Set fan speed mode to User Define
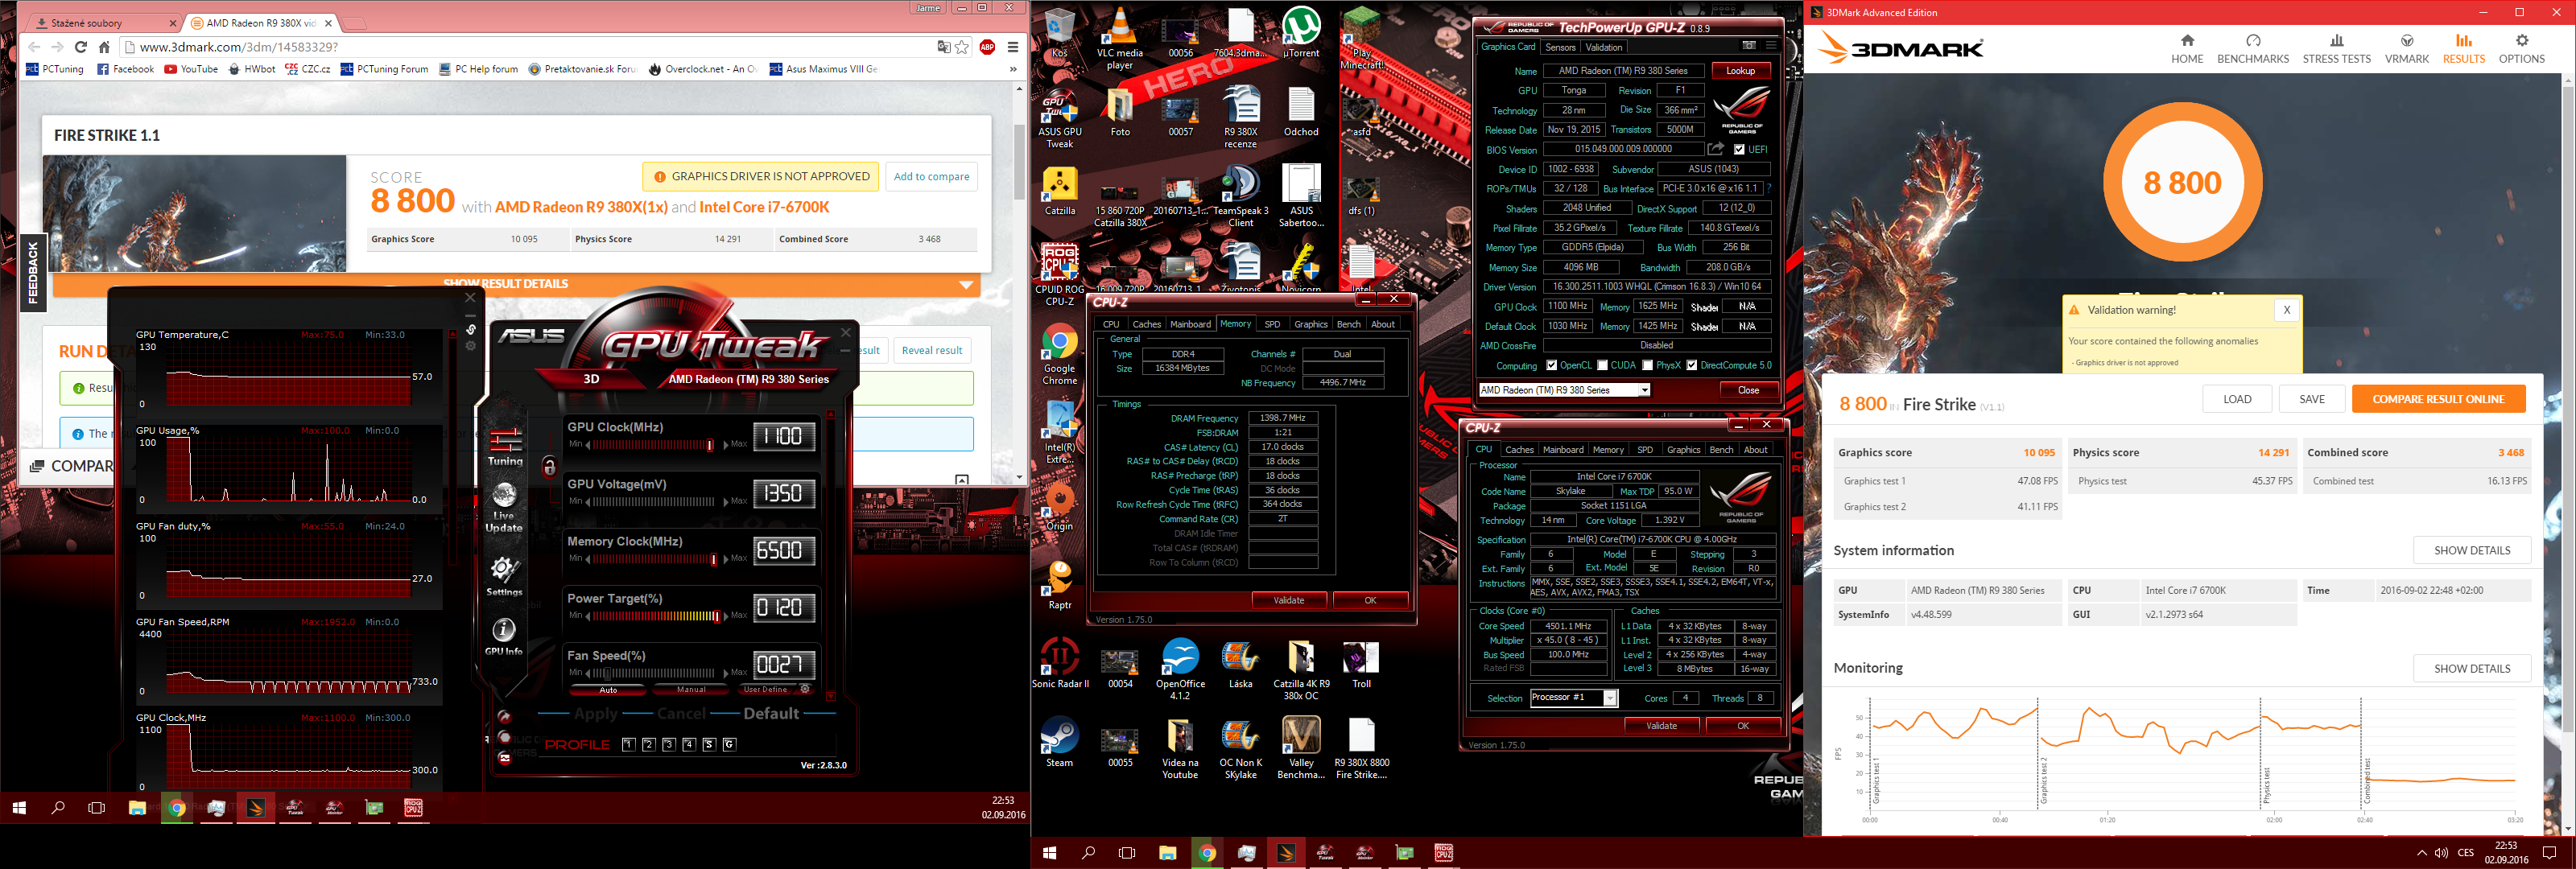The image size is (2576, 869). pos(766,690)
